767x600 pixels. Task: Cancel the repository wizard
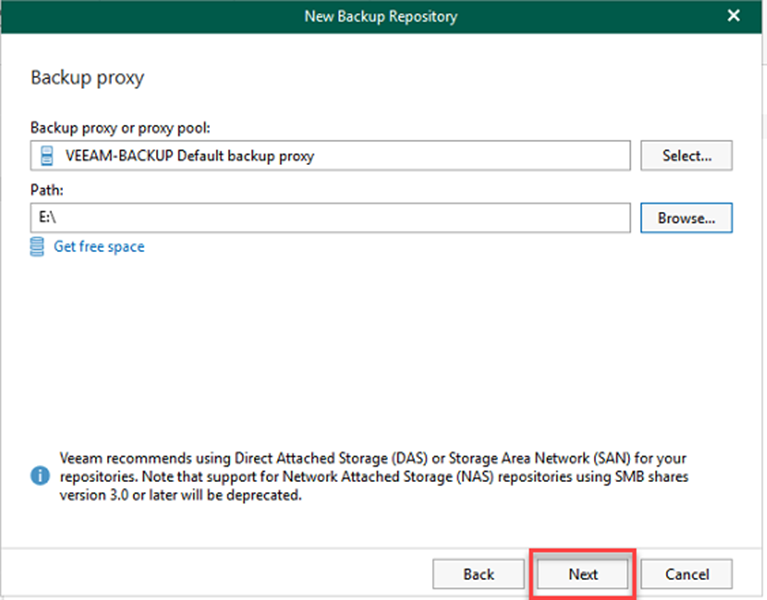click(x=686, y=574)
